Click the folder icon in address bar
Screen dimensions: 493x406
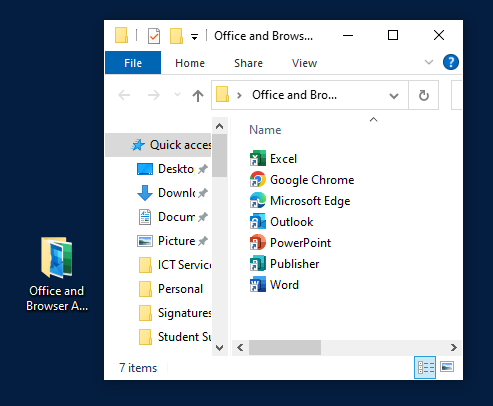[222, 94]
